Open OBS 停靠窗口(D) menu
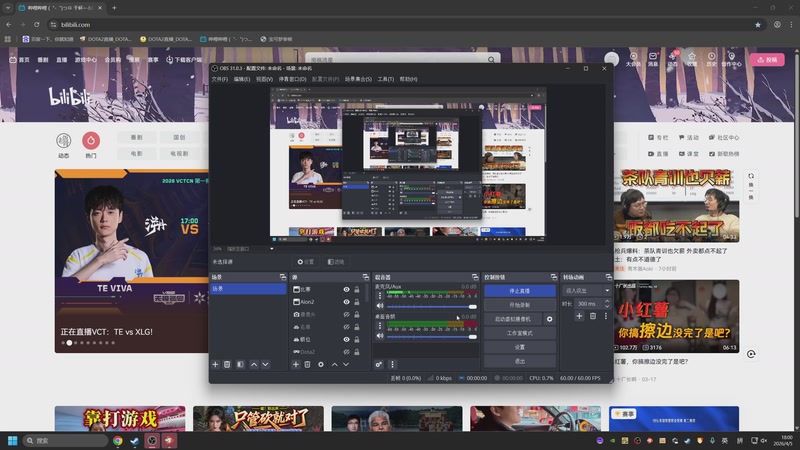Screen dimensions: 800x450 (292, 79)
